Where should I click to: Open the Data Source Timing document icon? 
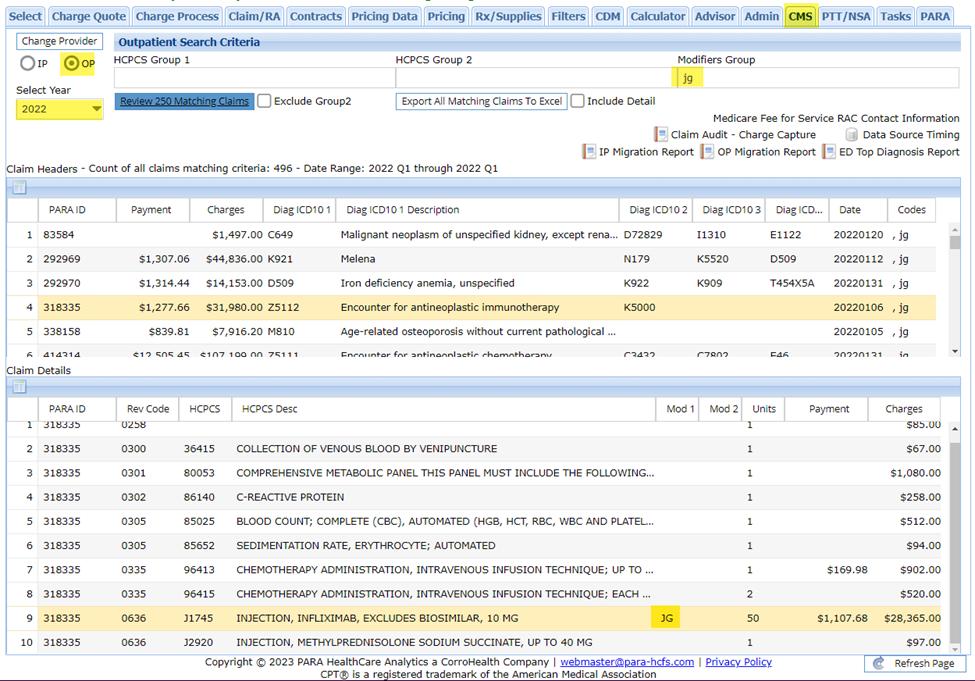point(852,135)
